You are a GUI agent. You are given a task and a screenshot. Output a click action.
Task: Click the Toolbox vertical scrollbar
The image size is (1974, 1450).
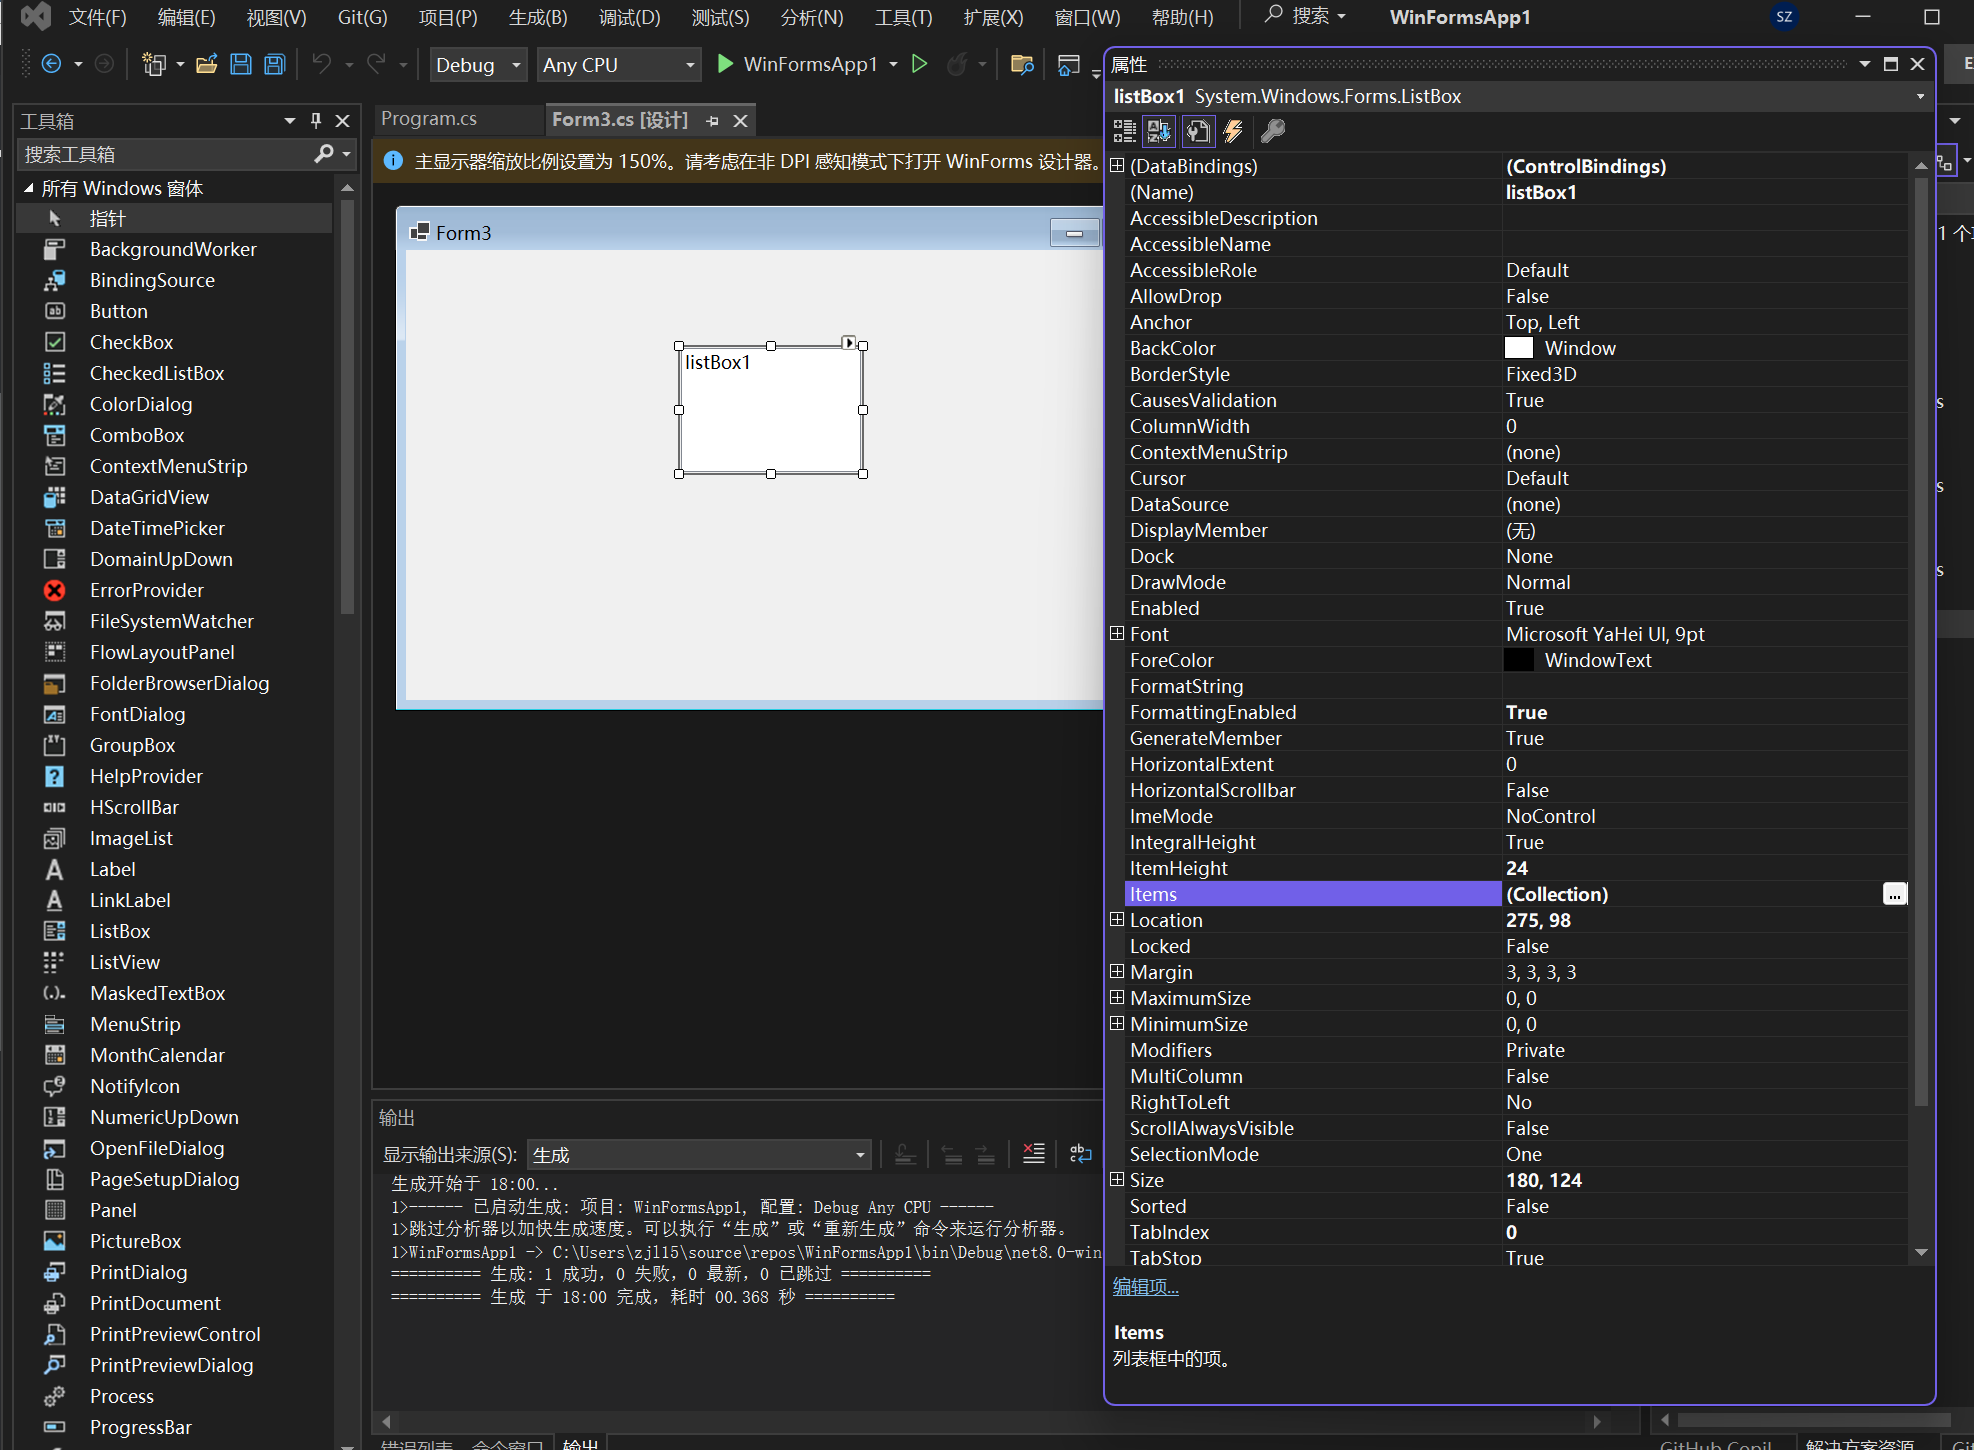tap(347, 405)
